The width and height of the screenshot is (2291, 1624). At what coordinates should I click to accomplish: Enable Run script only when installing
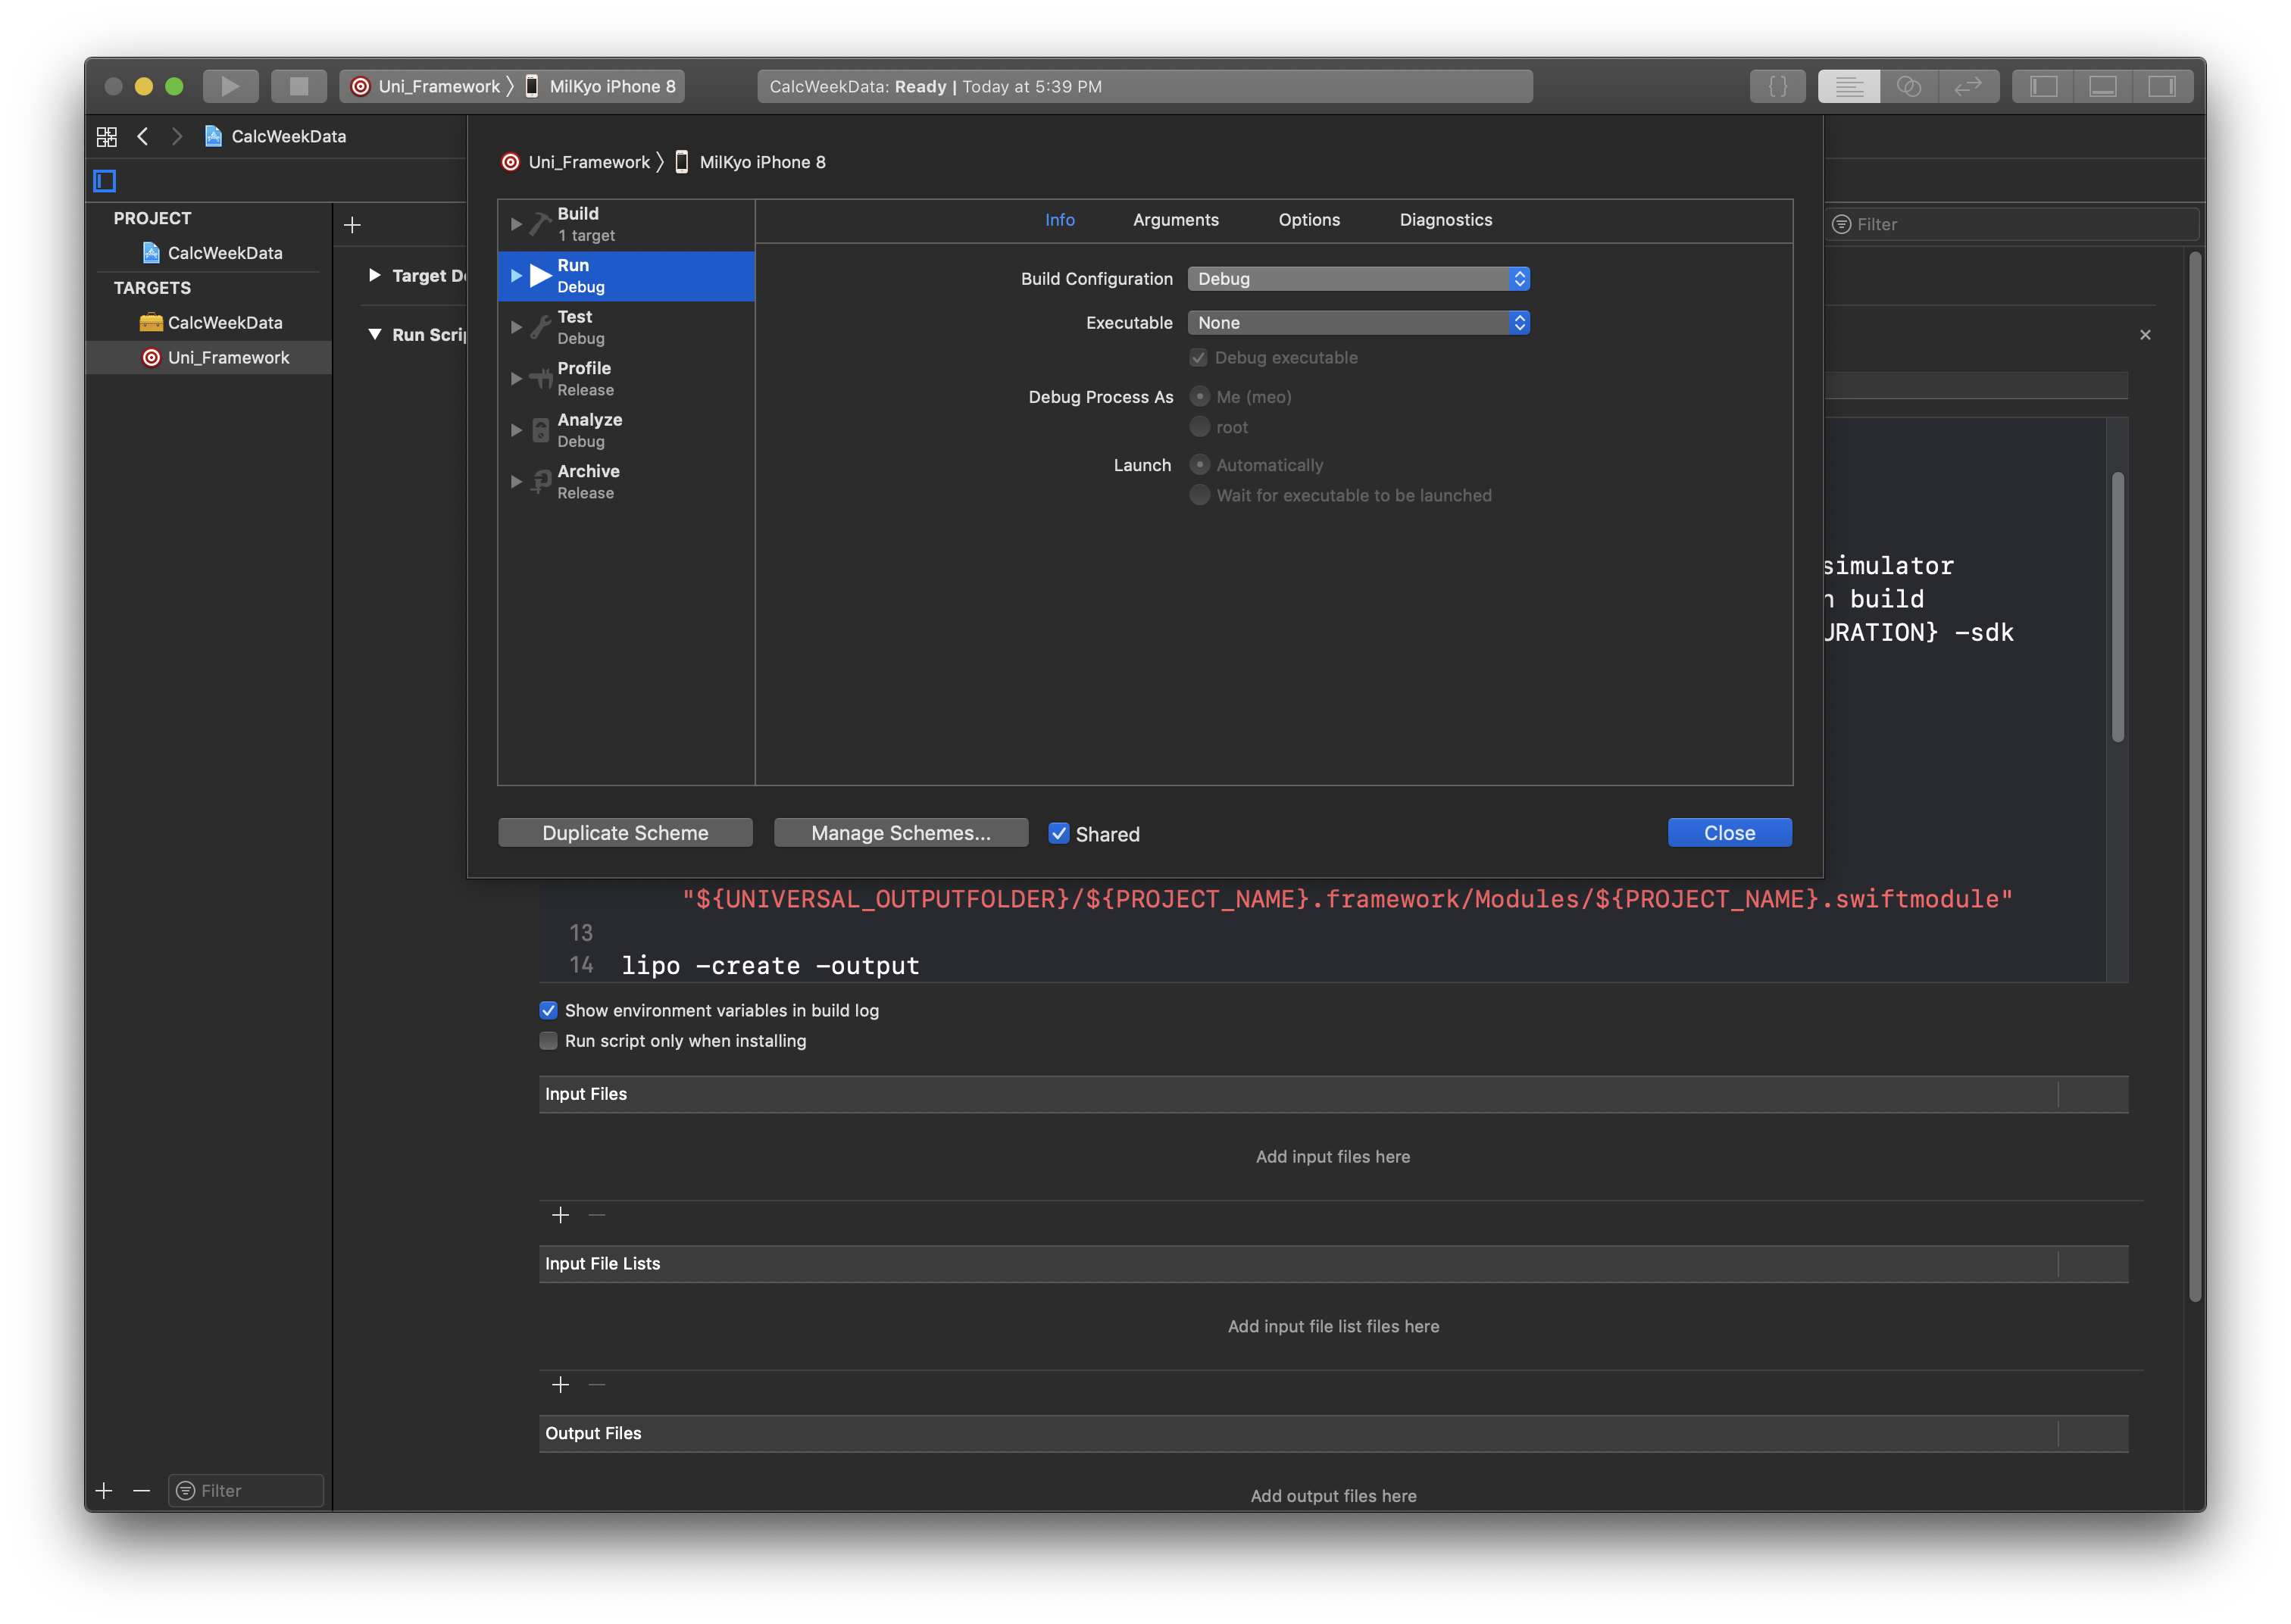(548, 1041)
